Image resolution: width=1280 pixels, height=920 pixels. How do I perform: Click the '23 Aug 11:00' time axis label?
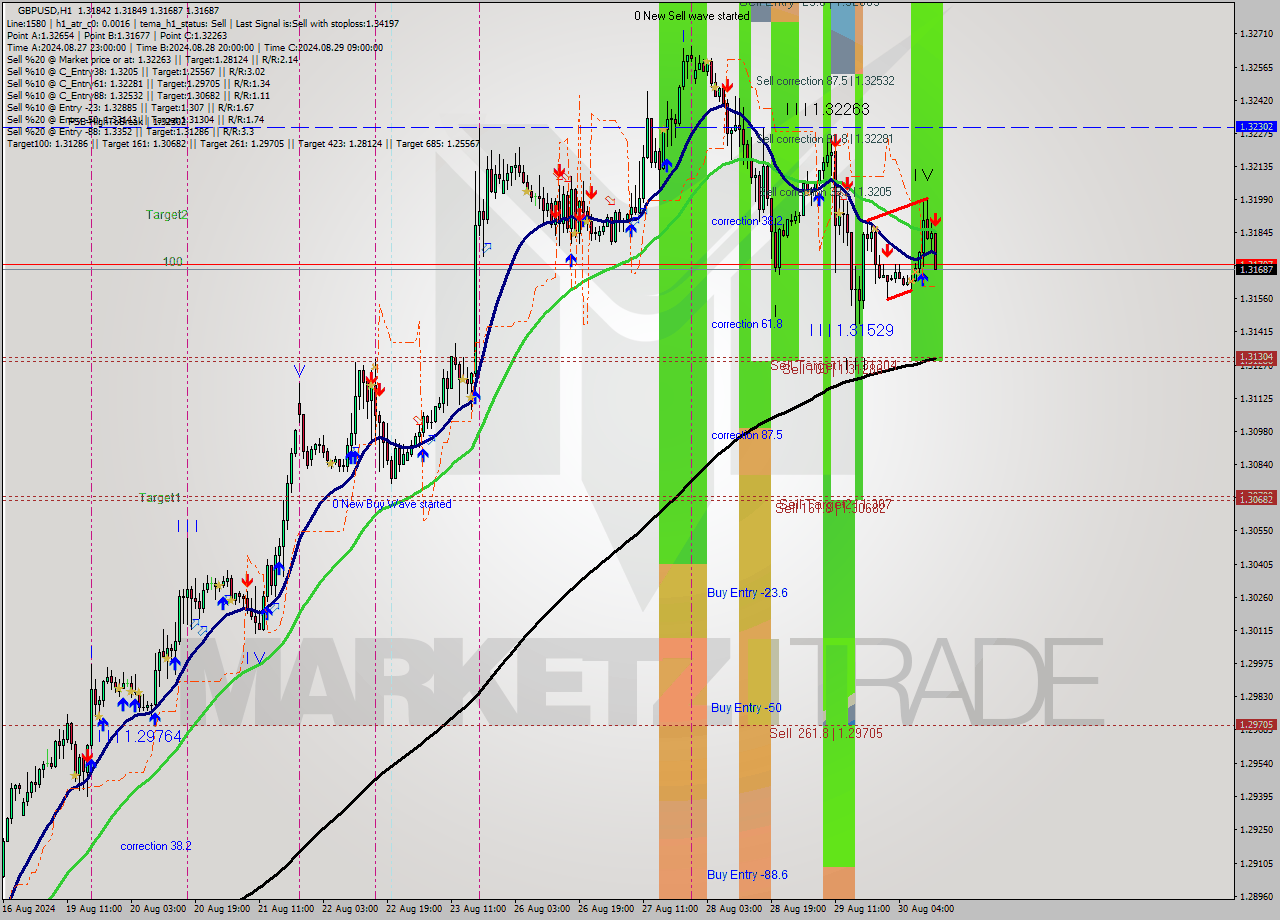478,909
